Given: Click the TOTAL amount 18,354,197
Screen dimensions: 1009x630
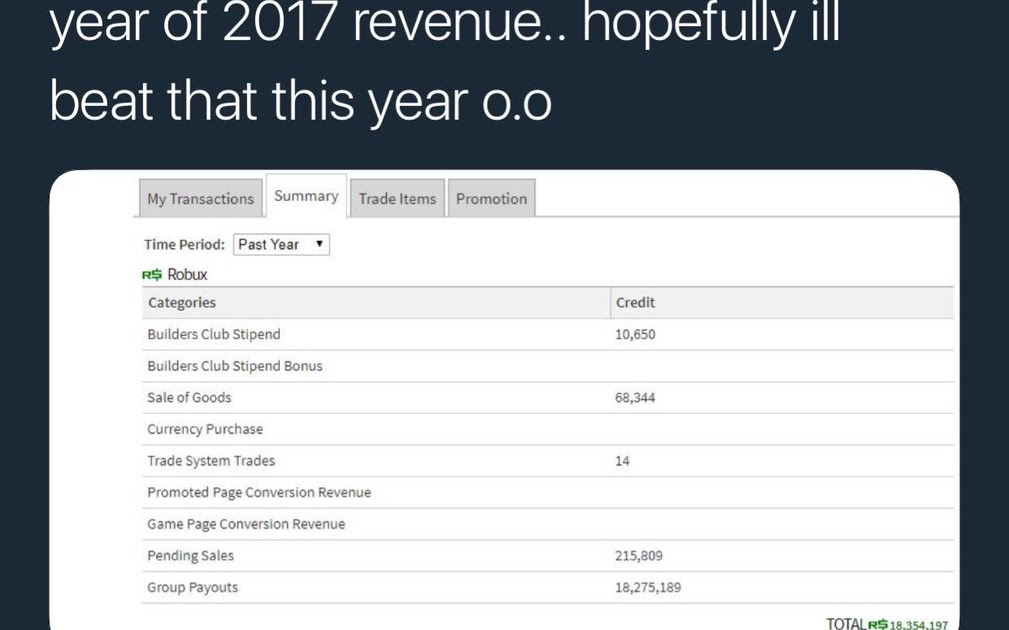Looking at the screenshot, I should [919, 624].
